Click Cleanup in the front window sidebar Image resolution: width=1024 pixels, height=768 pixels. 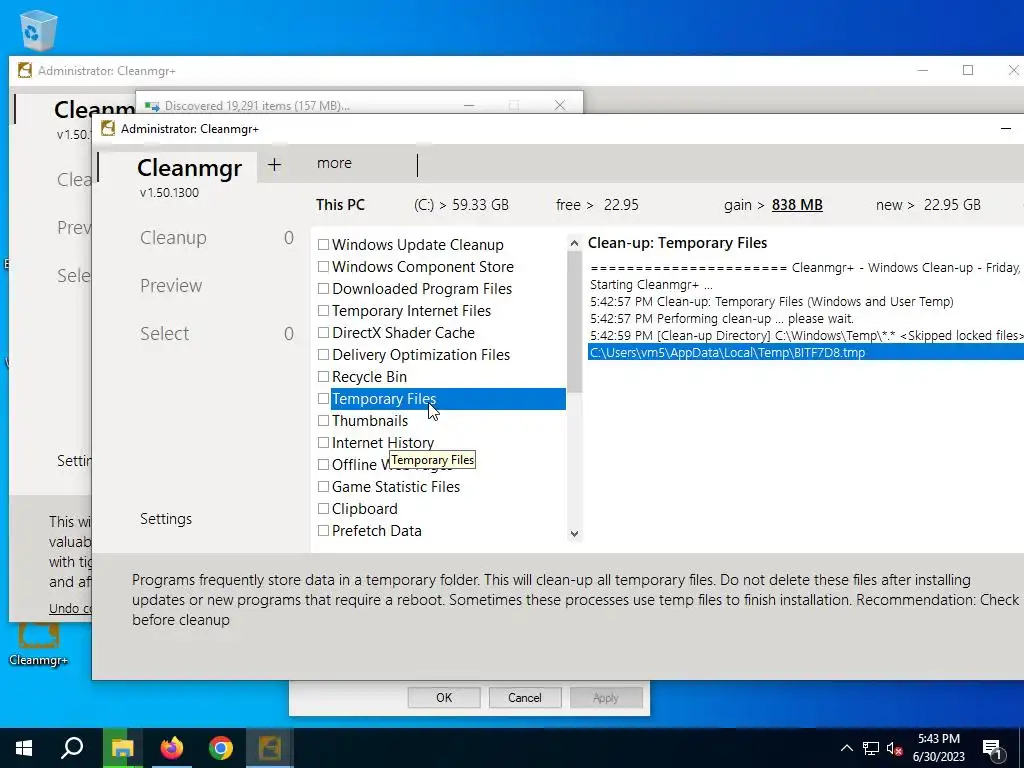(173, 238)
